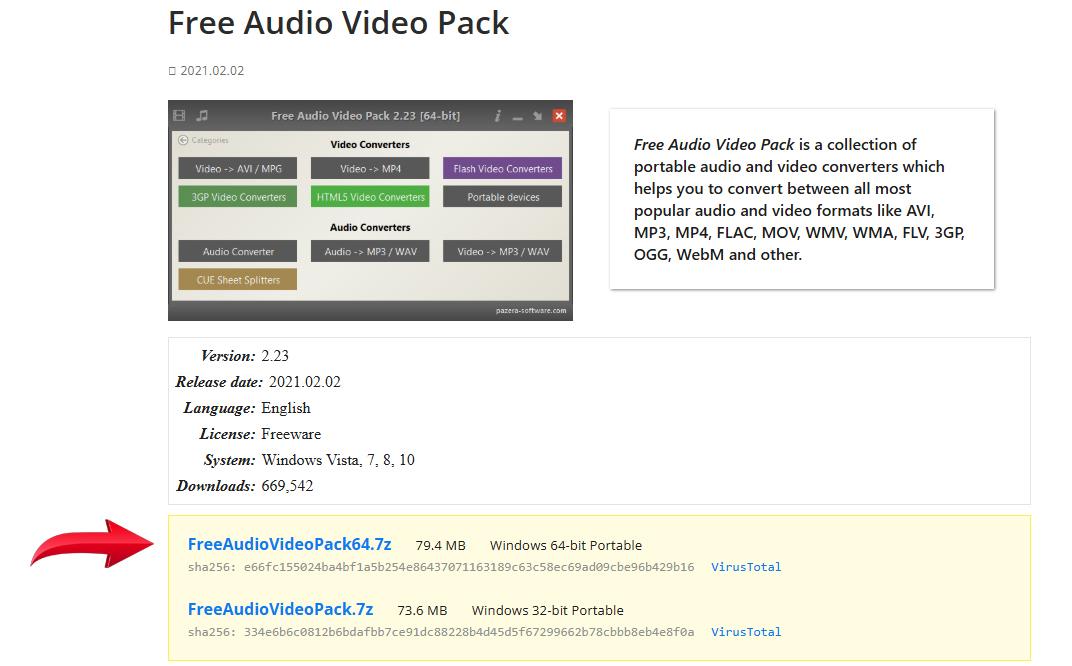Download FreeAudioVideoPack64.7z
The image size is (1072, 666).
[x=289, y=545]
